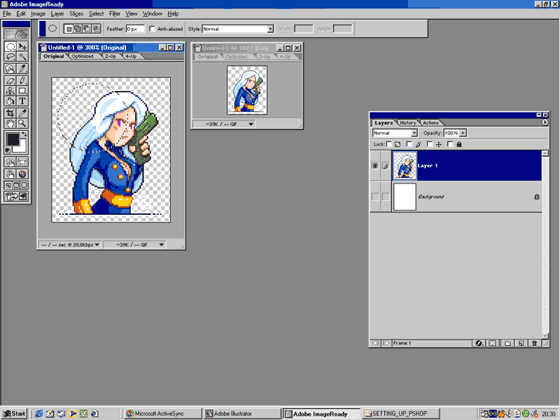Toggle visibility box of Background layer
This screenshot has height=420, width=560.
point(375,196)
